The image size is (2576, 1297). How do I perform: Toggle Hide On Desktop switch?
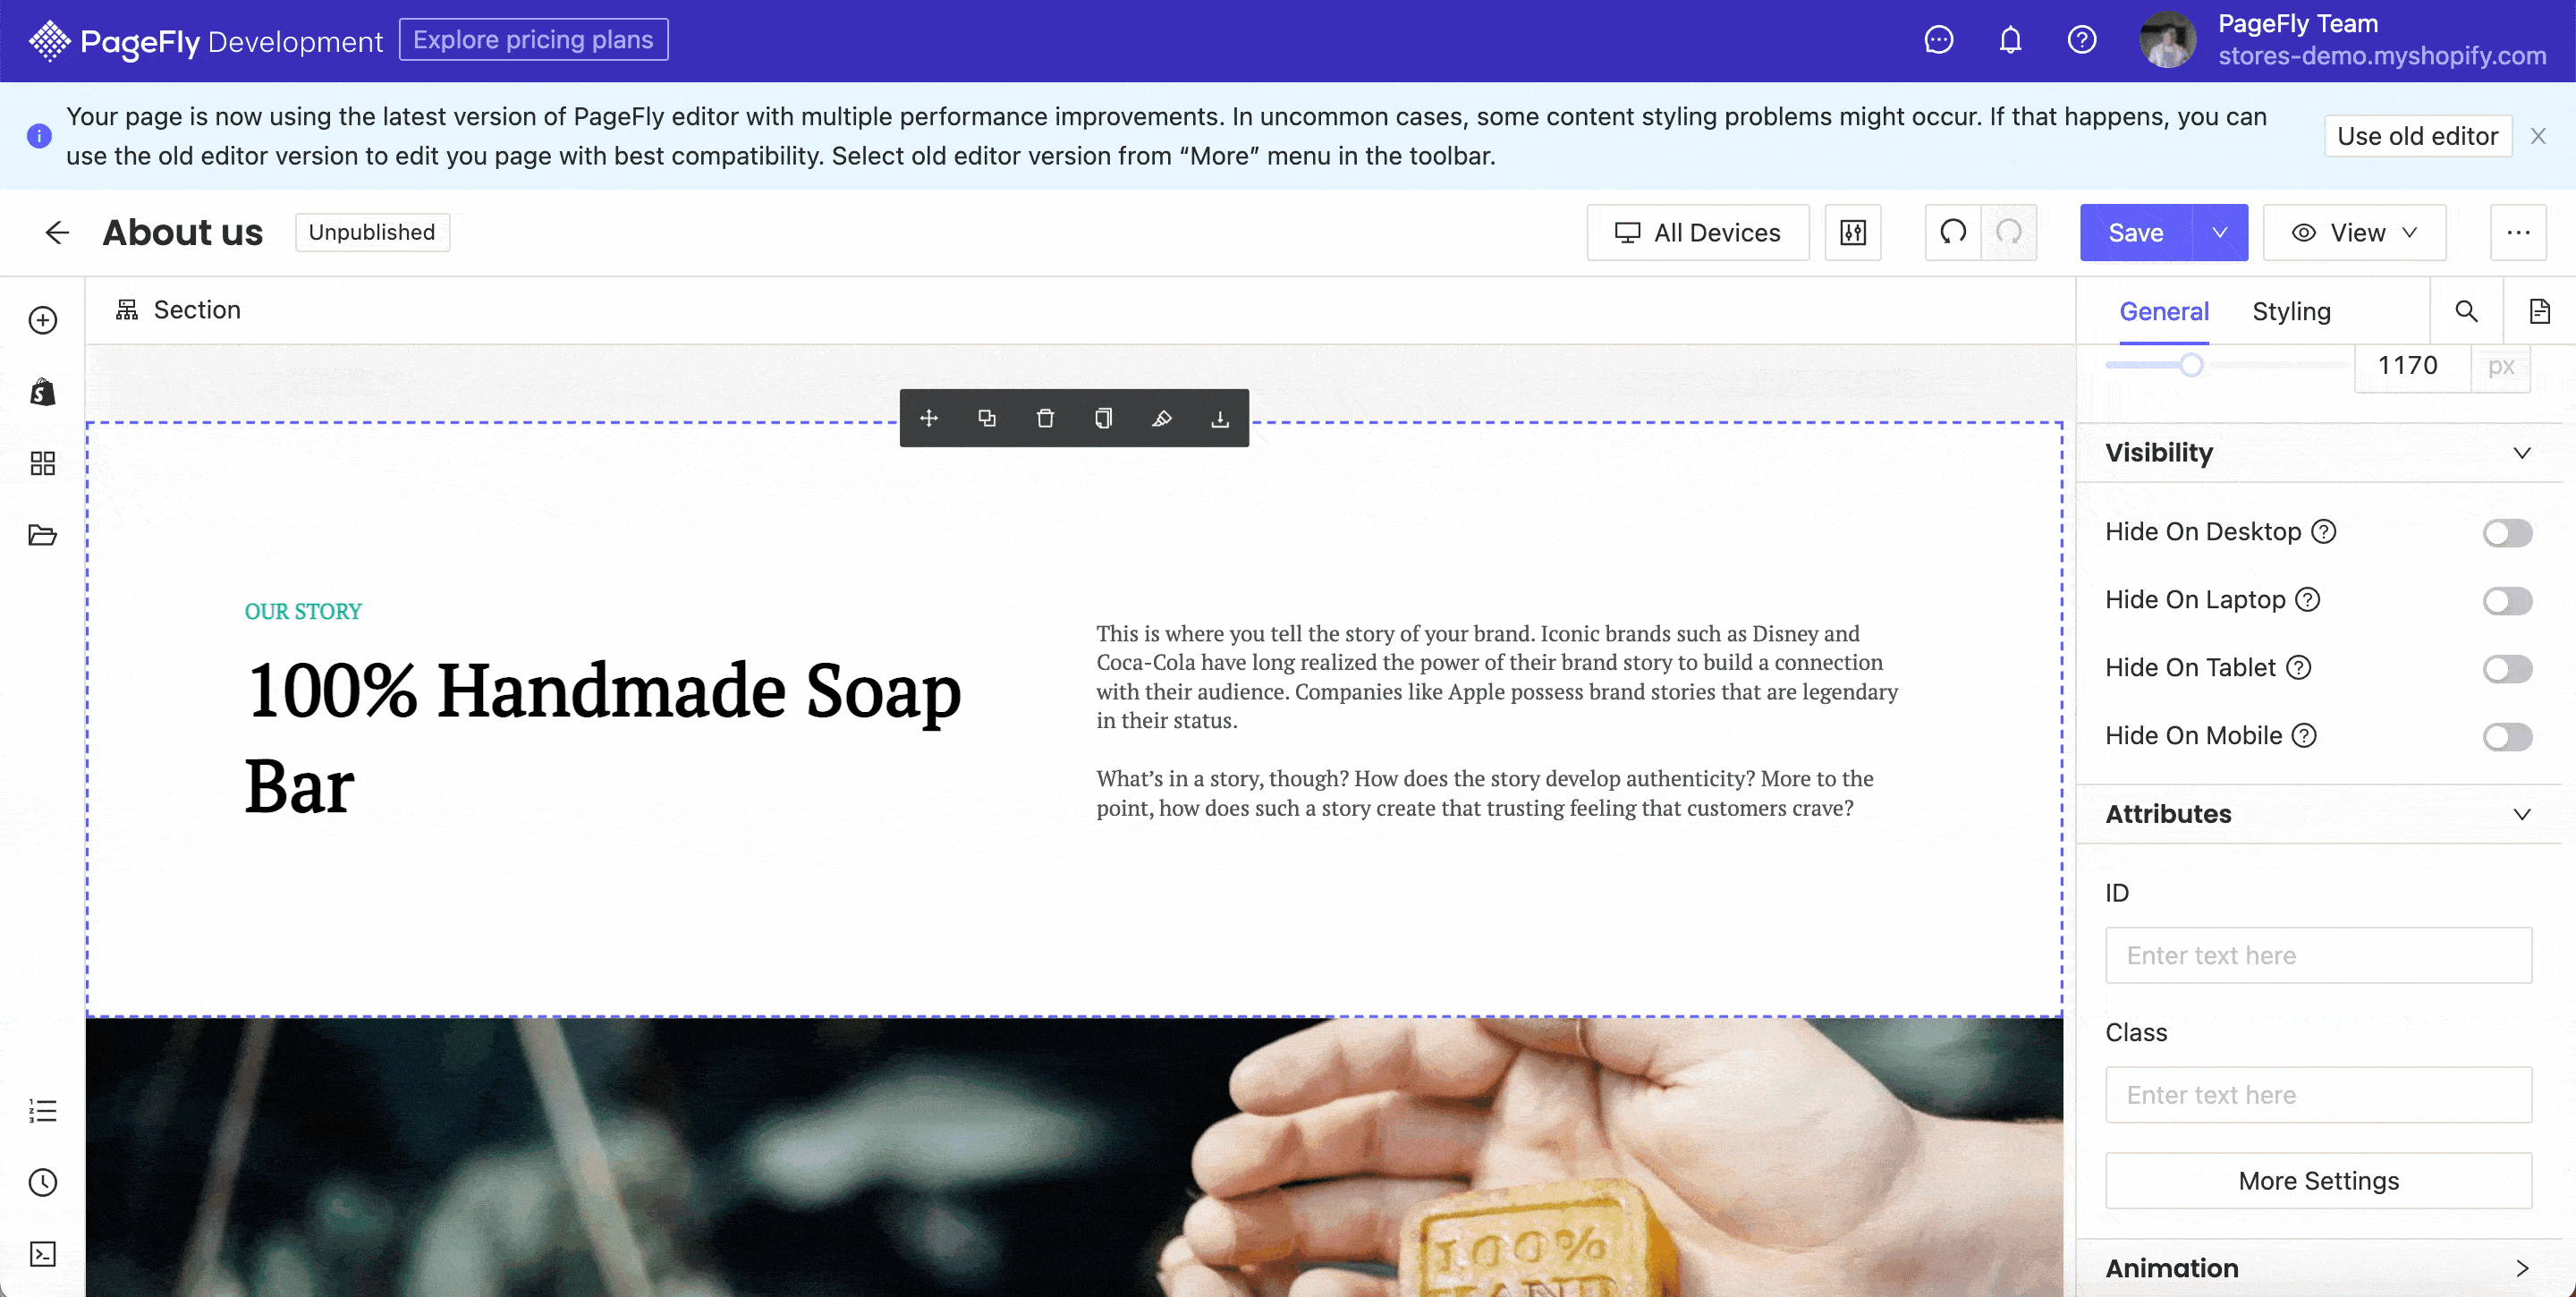pyautogui.click(x=2507, y=533)
